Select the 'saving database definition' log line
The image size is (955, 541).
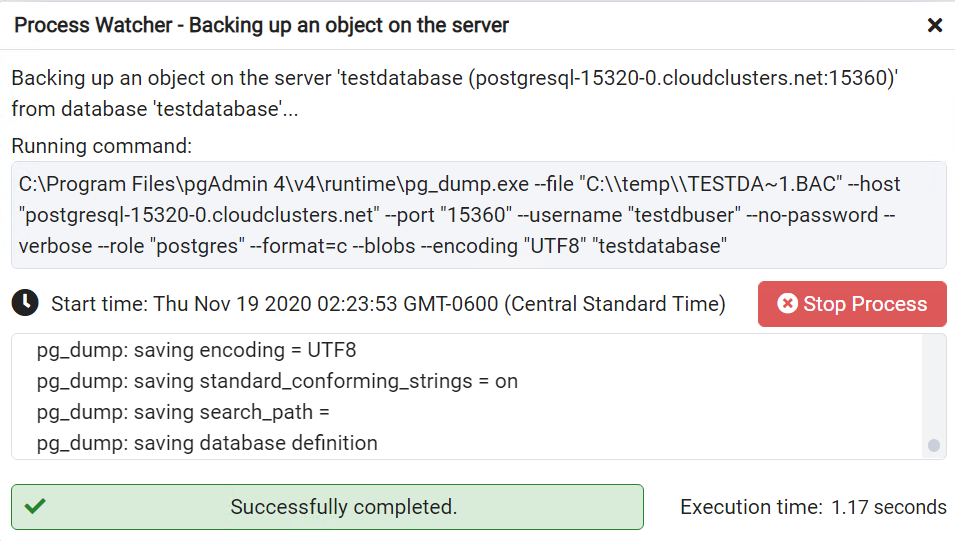coord(207,442)
